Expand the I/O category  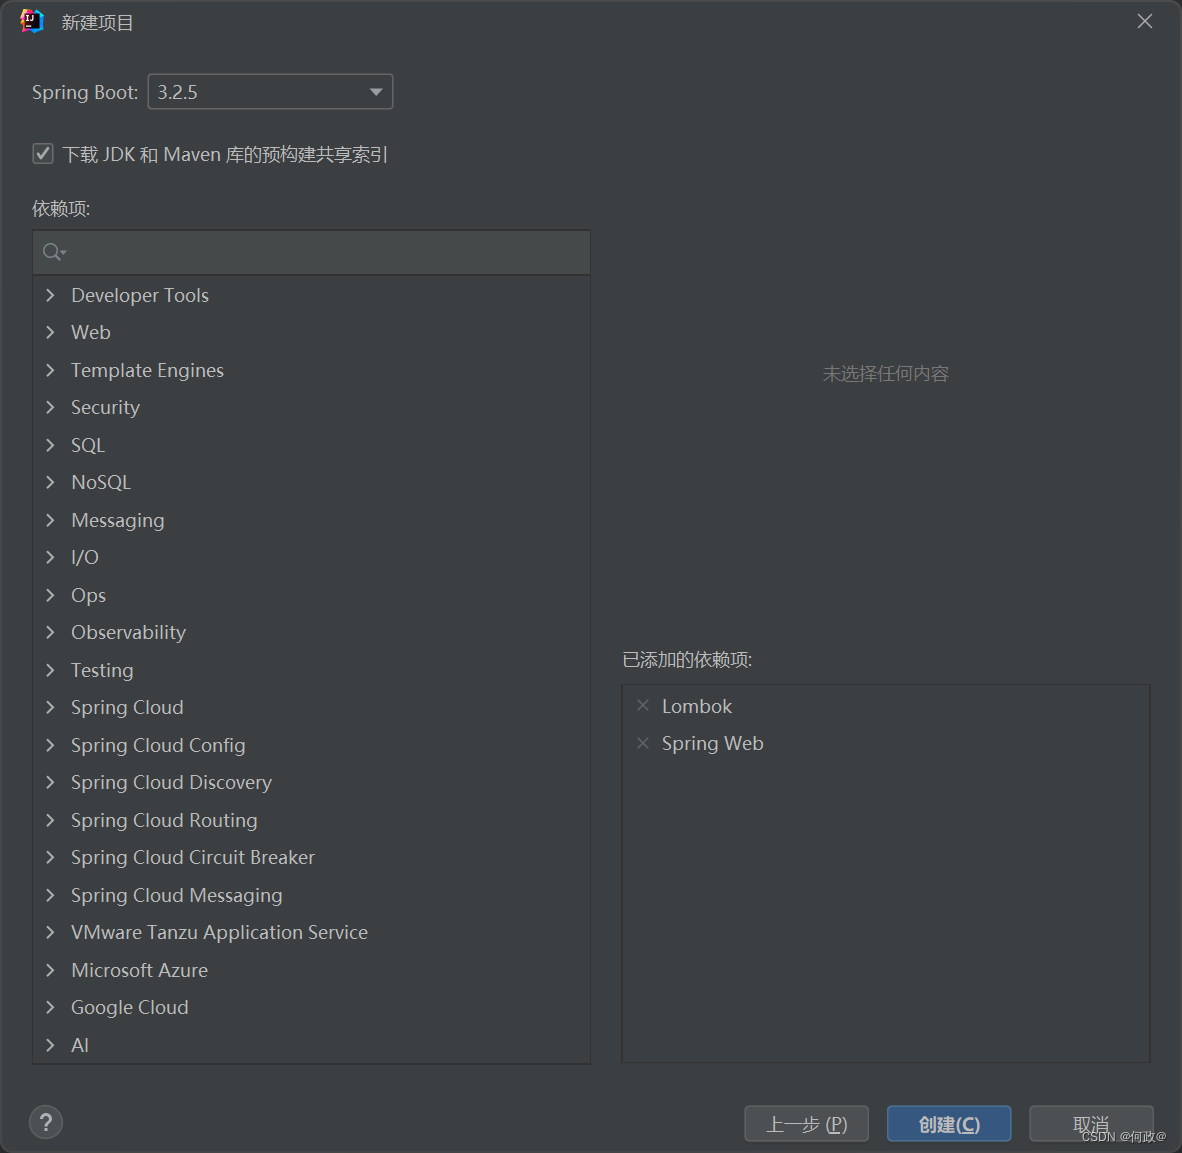51,557
